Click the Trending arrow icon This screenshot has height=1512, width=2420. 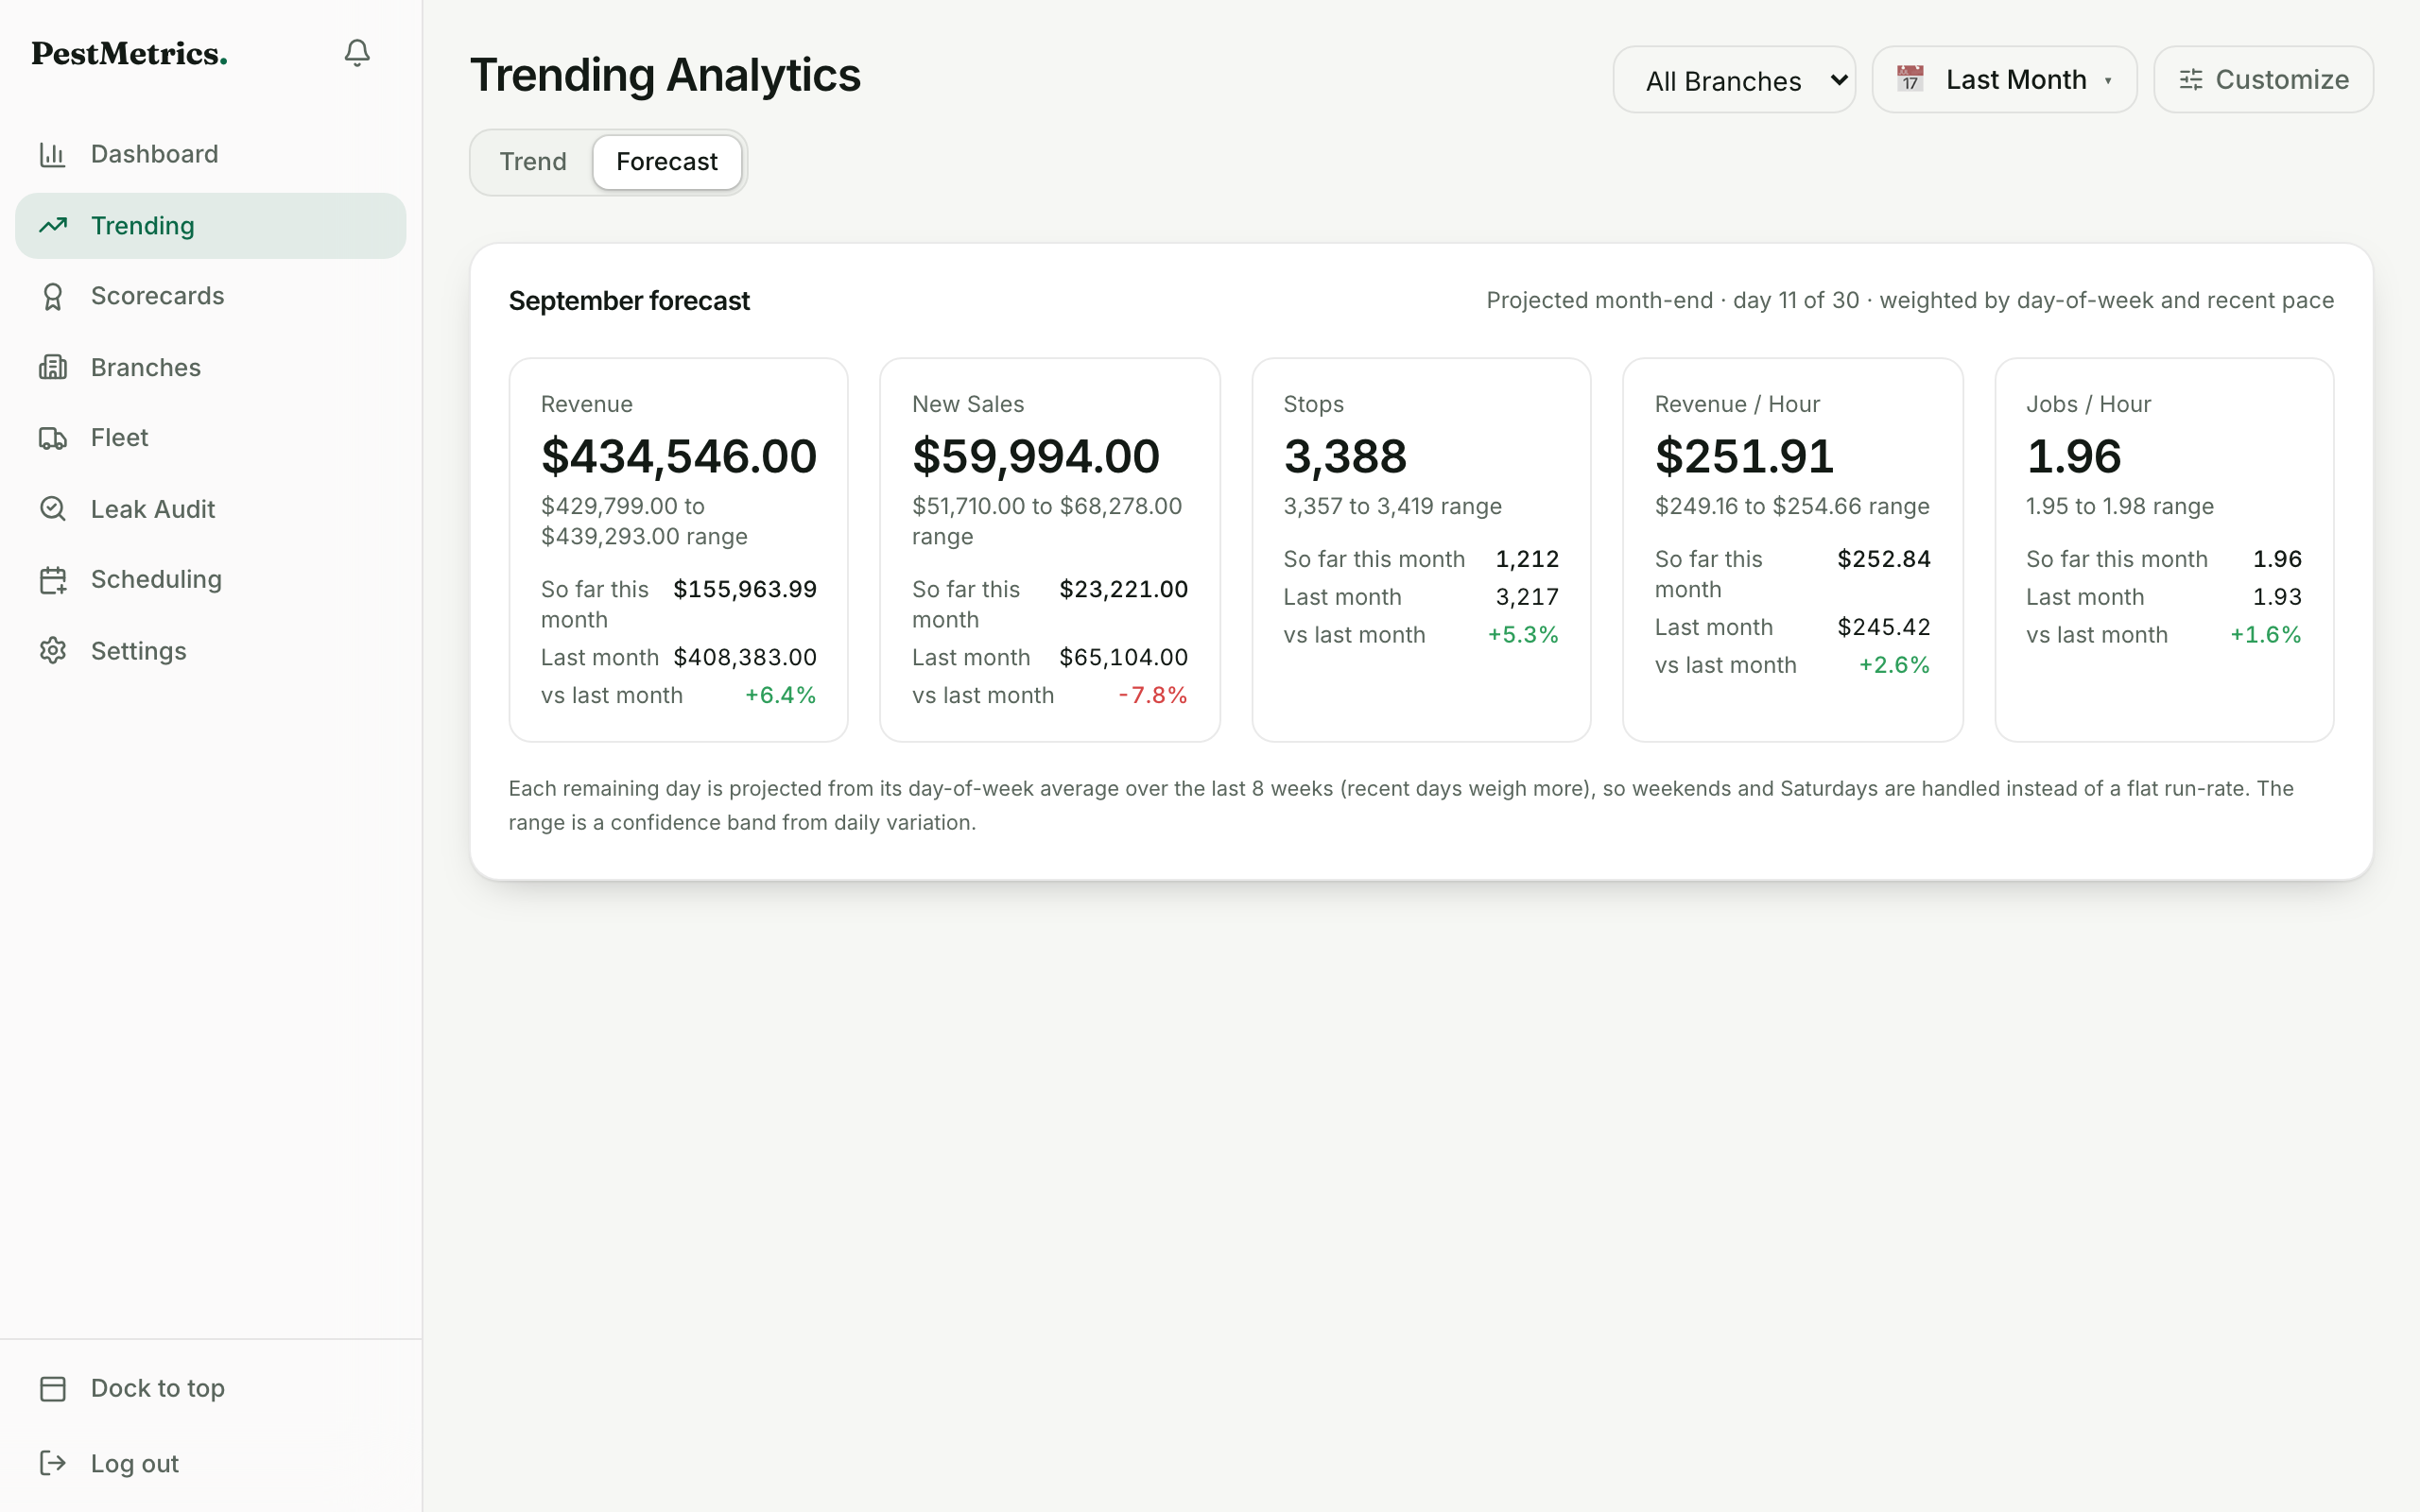[53, 225]
